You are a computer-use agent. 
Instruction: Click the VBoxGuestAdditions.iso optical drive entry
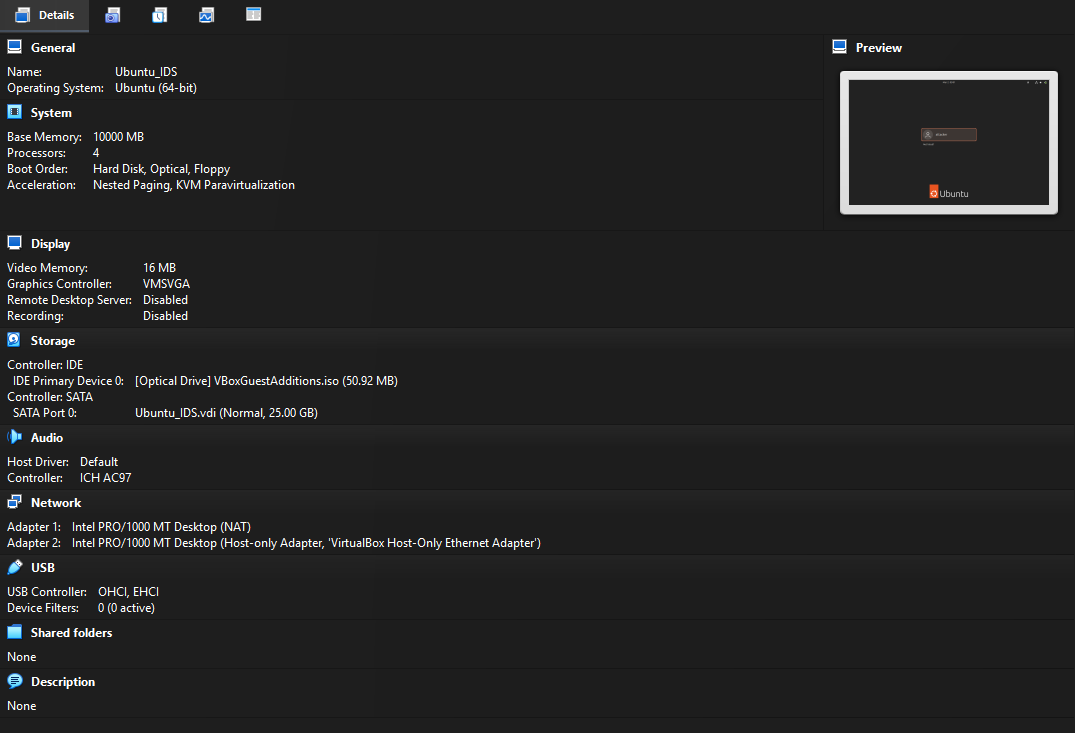point(266,381)
